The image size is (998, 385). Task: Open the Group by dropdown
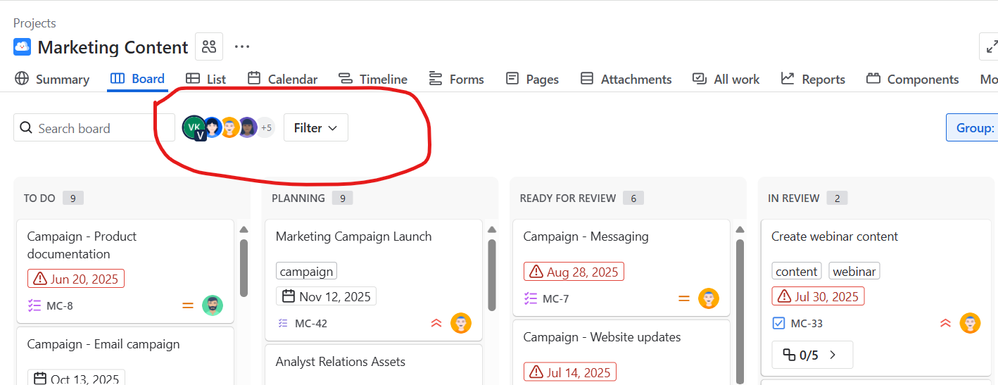pos(972,128)
